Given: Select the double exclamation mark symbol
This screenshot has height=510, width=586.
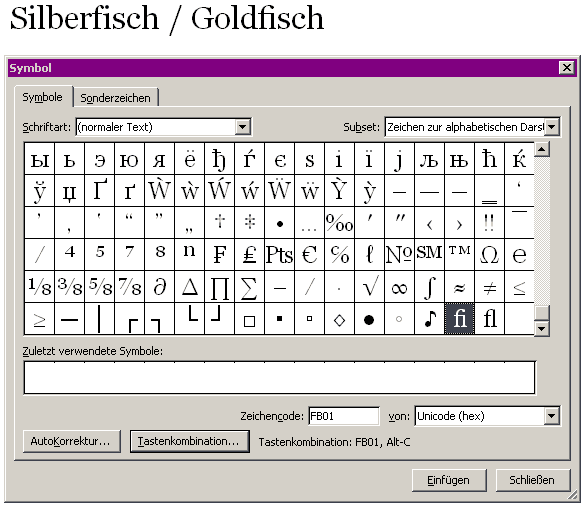Looking at the screenshot, I should [490, 223].
